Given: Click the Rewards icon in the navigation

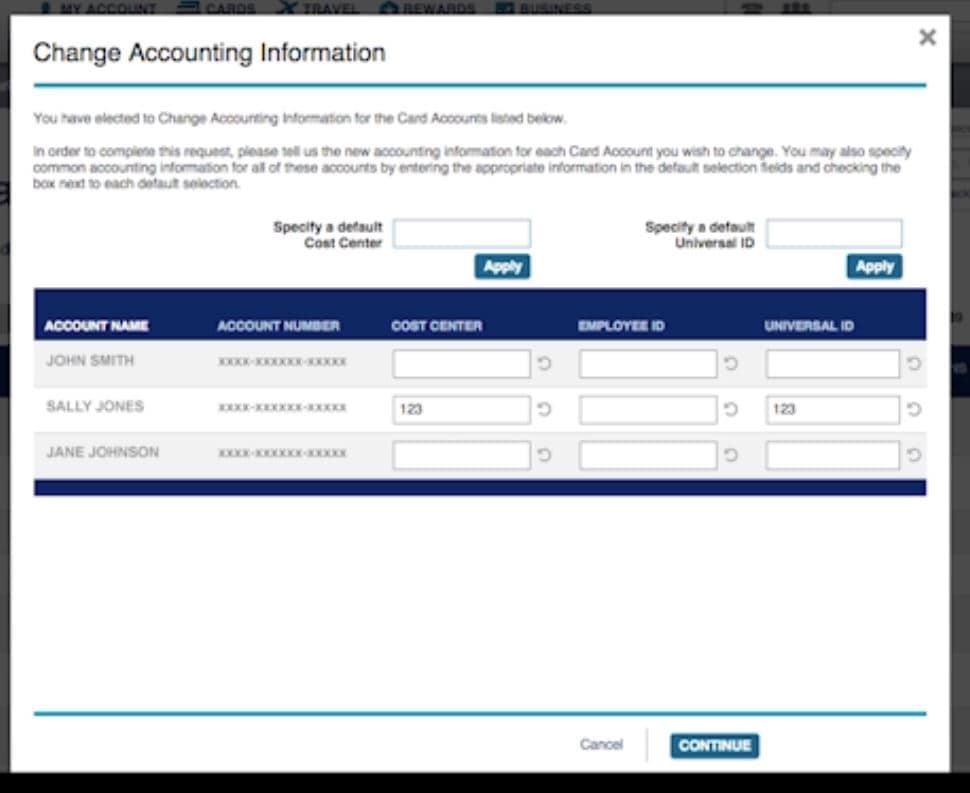Looking at the screenshot, I should [387, 8].
